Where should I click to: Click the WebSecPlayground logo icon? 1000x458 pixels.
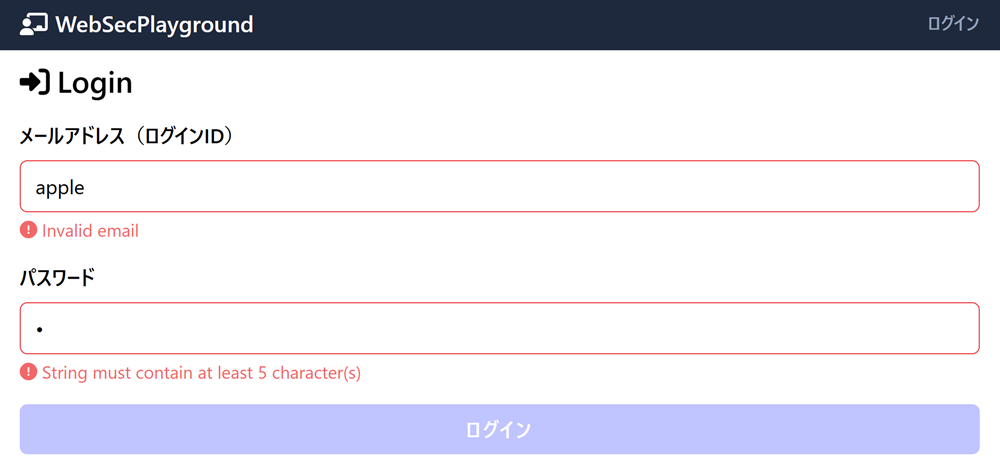tap(34, 24)
